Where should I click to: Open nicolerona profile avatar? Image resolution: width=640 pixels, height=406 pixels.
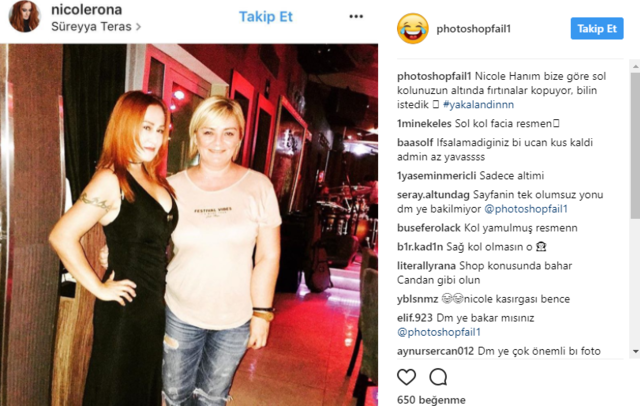click(x=24, y=16)
